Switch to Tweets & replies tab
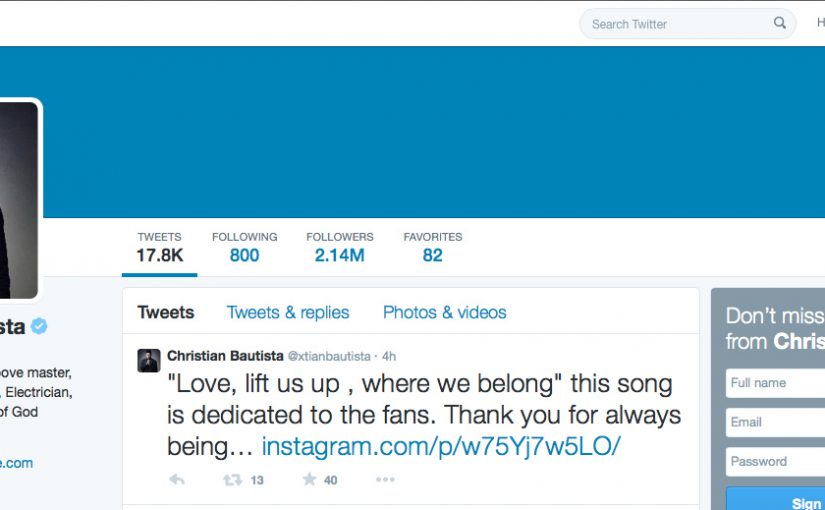825x510 pixels. coord(288,312)
